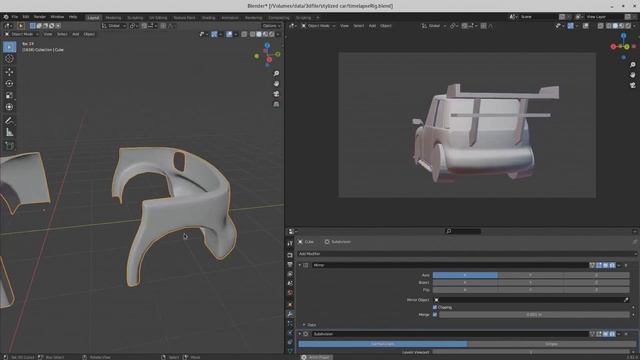
Task: Open Options dropdown in left viewport
Action: [x=271, y=26]
